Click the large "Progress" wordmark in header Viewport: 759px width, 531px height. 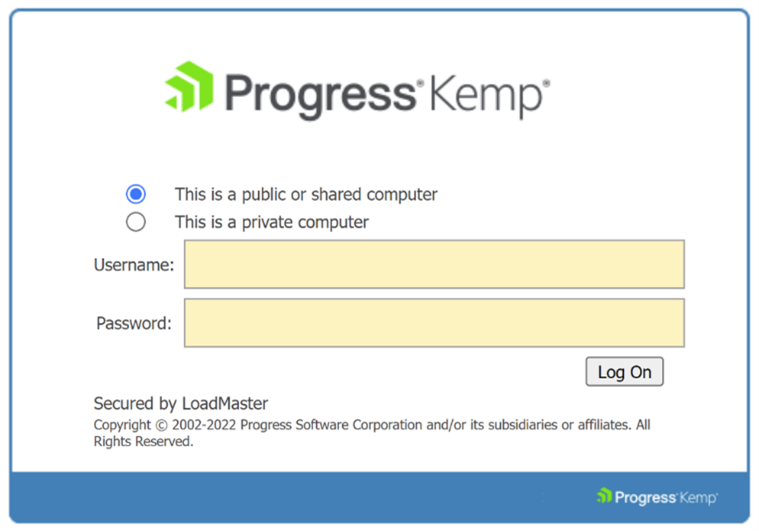(x=320, y=95)
